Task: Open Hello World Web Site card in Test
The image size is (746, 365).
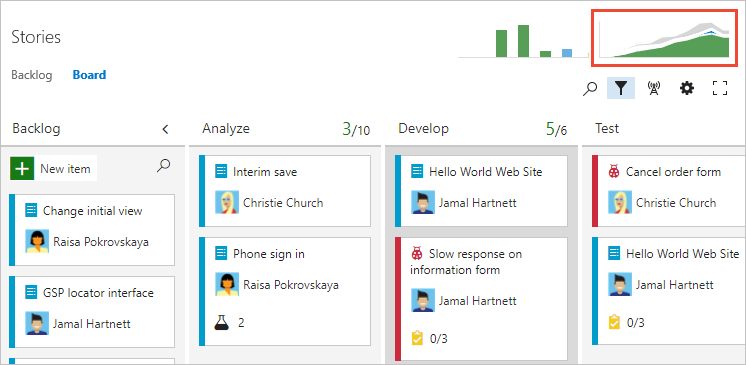Action: click(x=682, y=254)
